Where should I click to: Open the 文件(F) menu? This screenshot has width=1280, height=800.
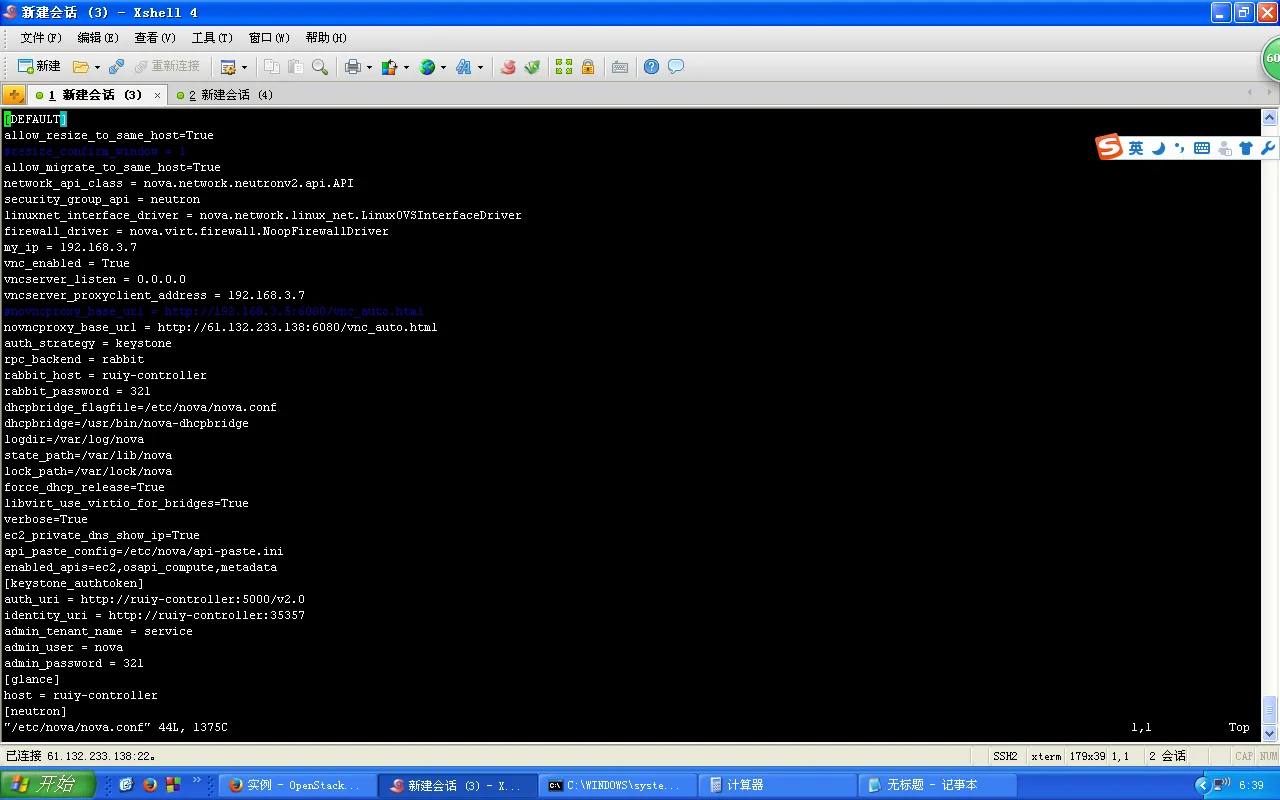pyautogui.click(x=41, y=38)
